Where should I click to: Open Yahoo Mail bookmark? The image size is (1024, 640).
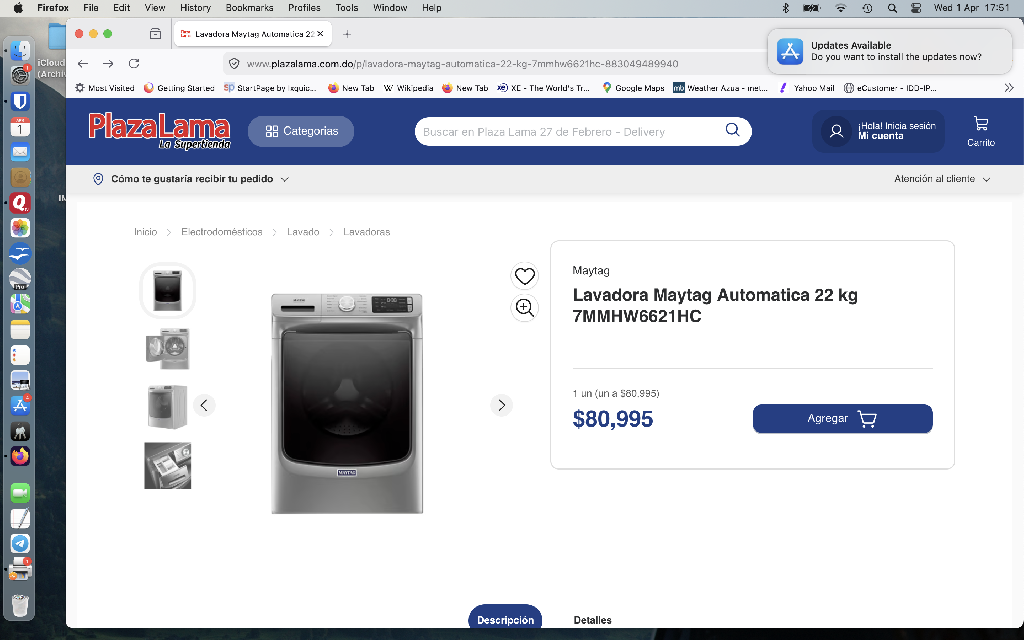point(807,88)
